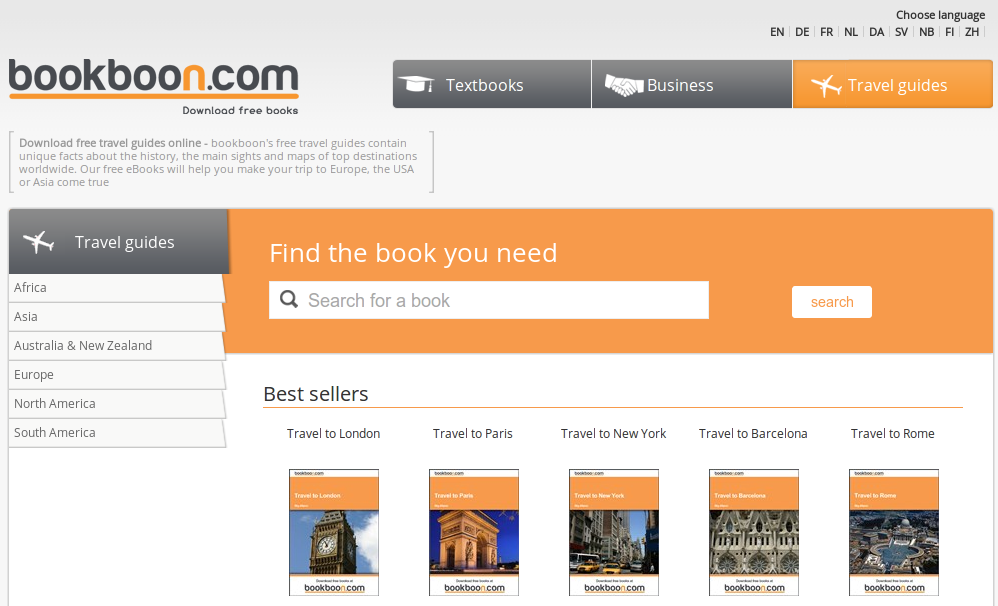Screen dimensions: 998x606
Task: Open the Travel to Paris guide link
Action: [x=472, y=433]
